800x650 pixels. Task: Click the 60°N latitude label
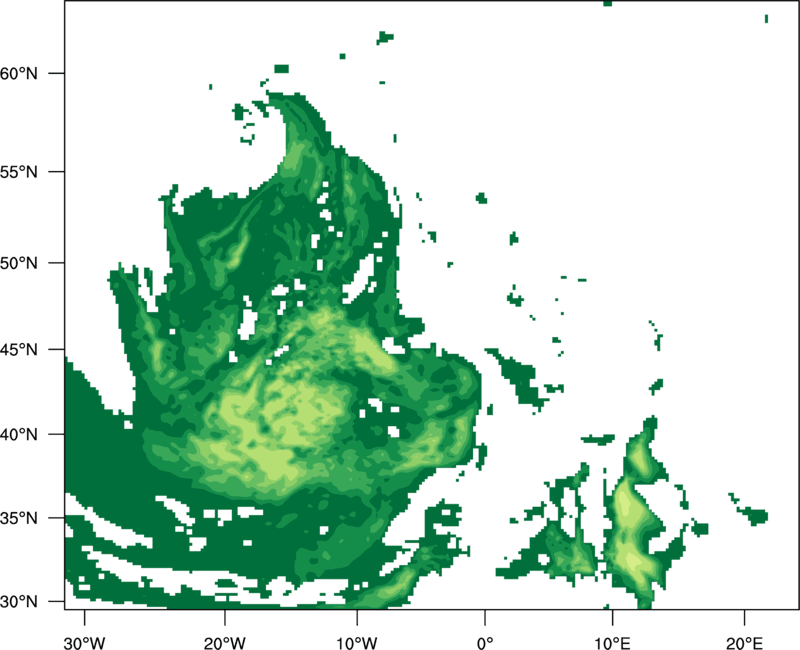[x=19, y=73]
